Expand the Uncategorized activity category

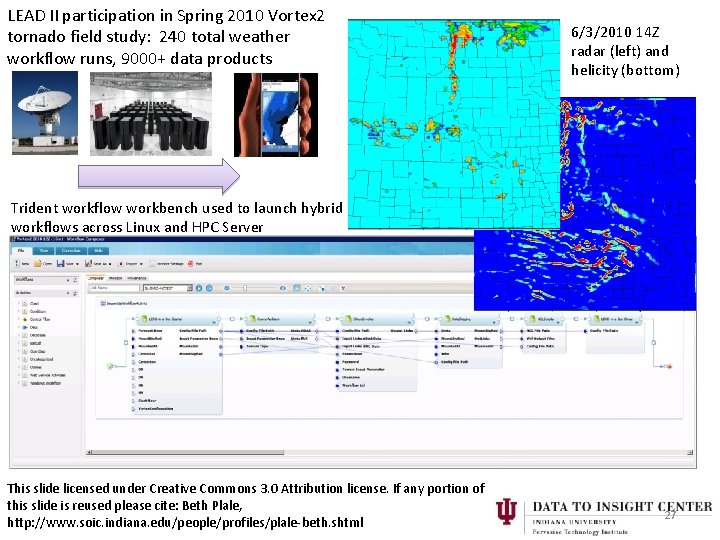tap(19, 359)
